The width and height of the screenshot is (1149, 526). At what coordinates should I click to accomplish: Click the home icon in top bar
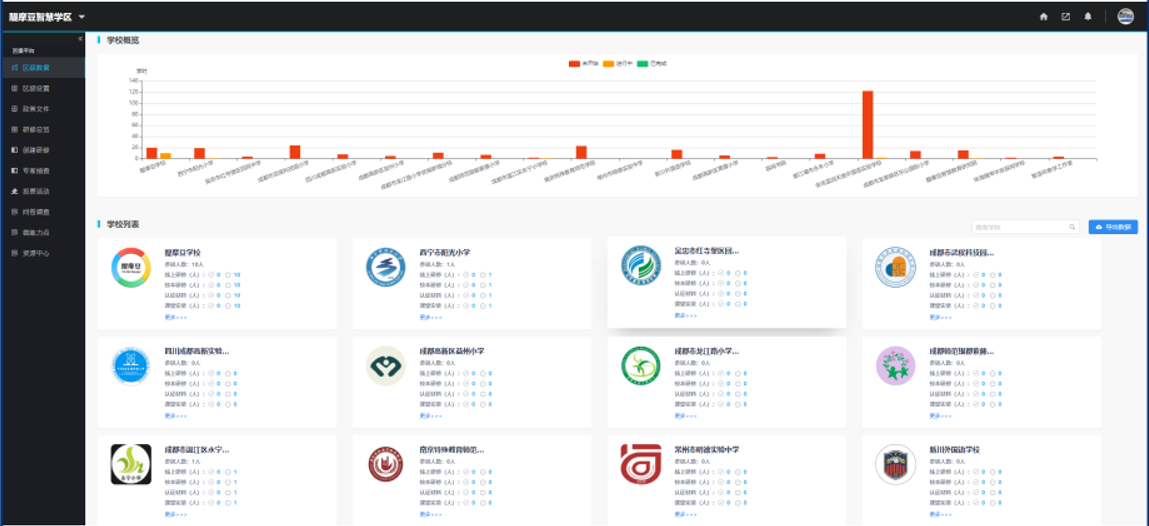1044,16
